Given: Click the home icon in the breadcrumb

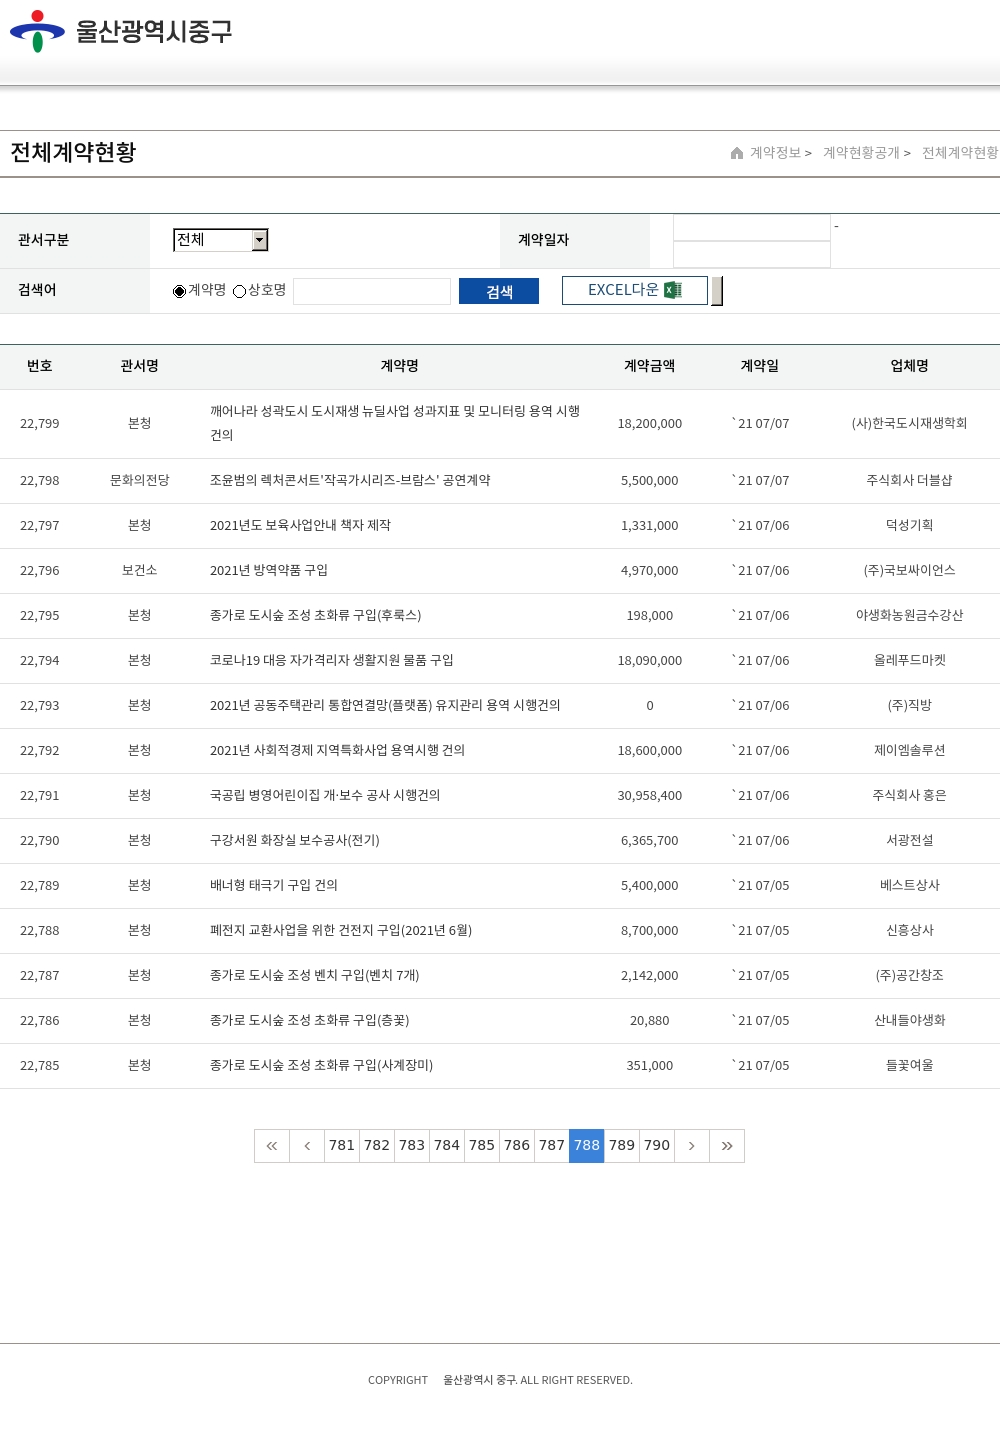Looking at the screenshot, I should 737,153.
